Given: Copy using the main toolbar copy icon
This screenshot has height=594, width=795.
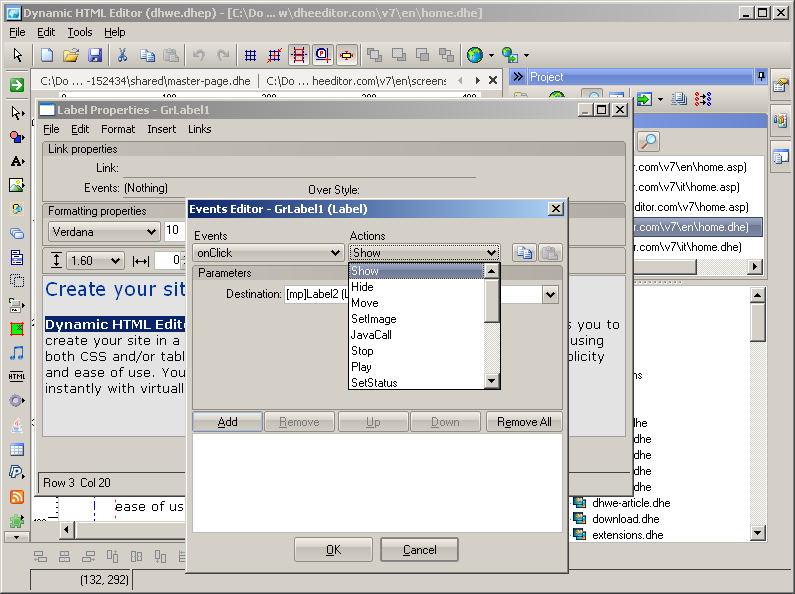Looking at the screenshot, I should (147, 55).
